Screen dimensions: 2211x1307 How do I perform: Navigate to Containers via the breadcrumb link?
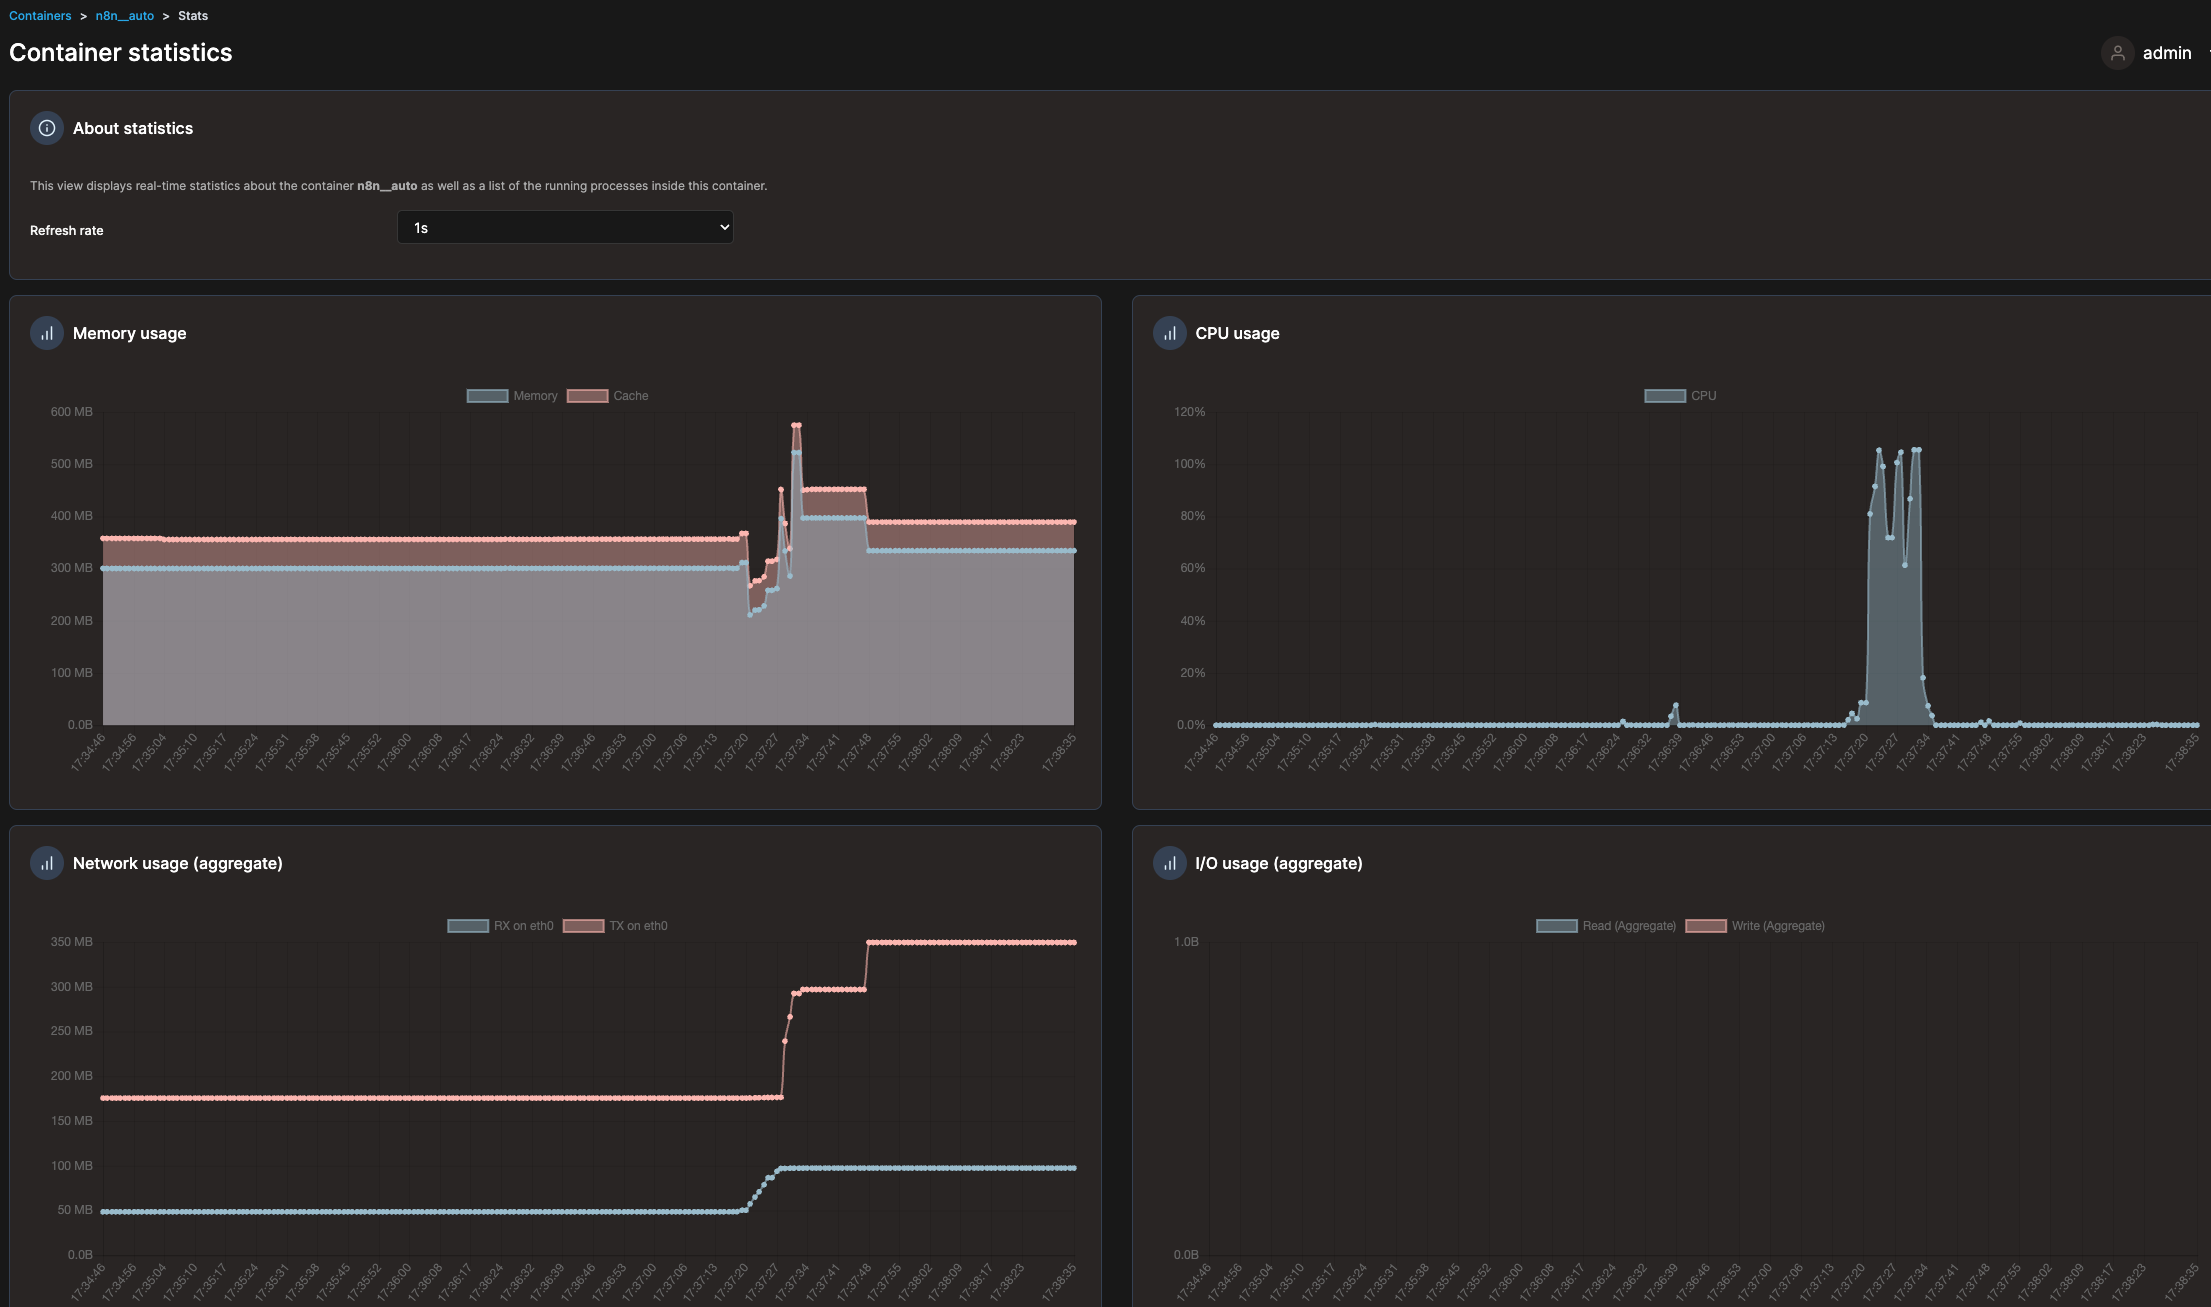(40, 15)
